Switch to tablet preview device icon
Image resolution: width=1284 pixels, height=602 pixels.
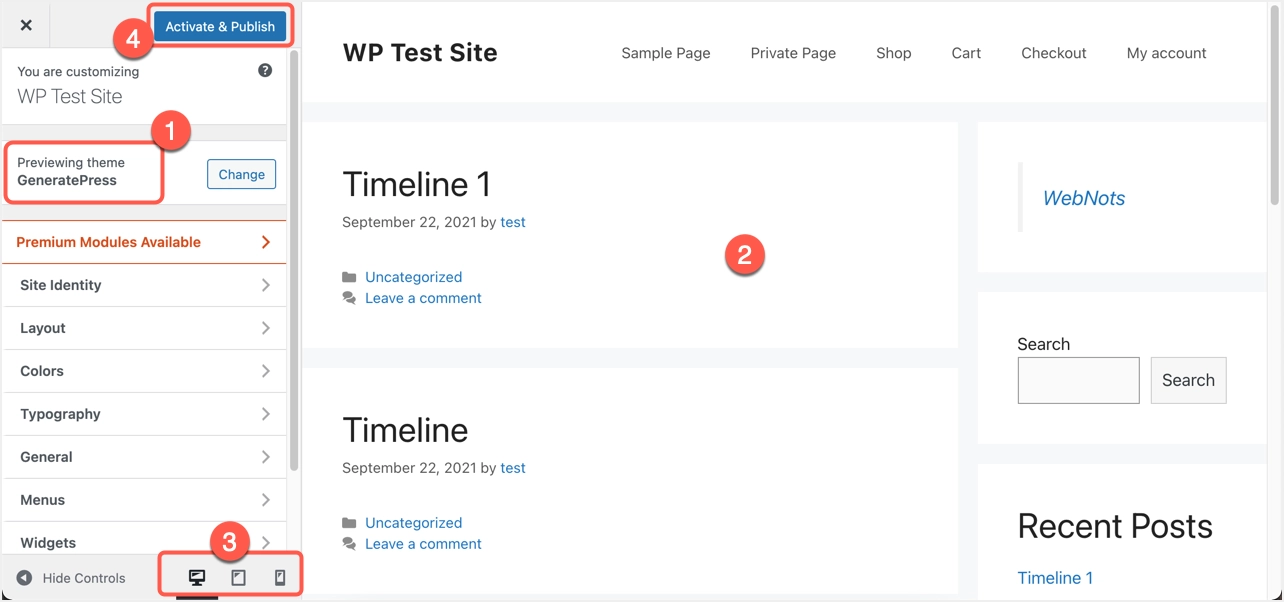point(238,578)
